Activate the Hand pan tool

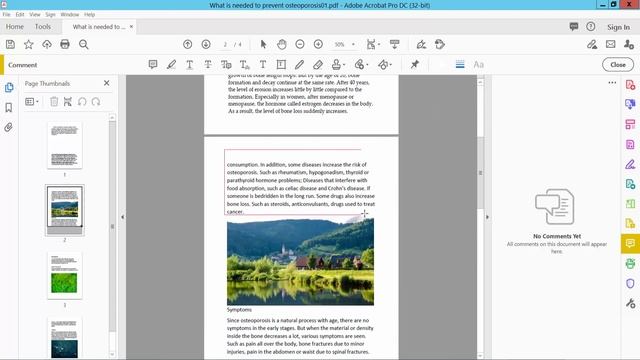pyautogui.click(x=282, y=44)
